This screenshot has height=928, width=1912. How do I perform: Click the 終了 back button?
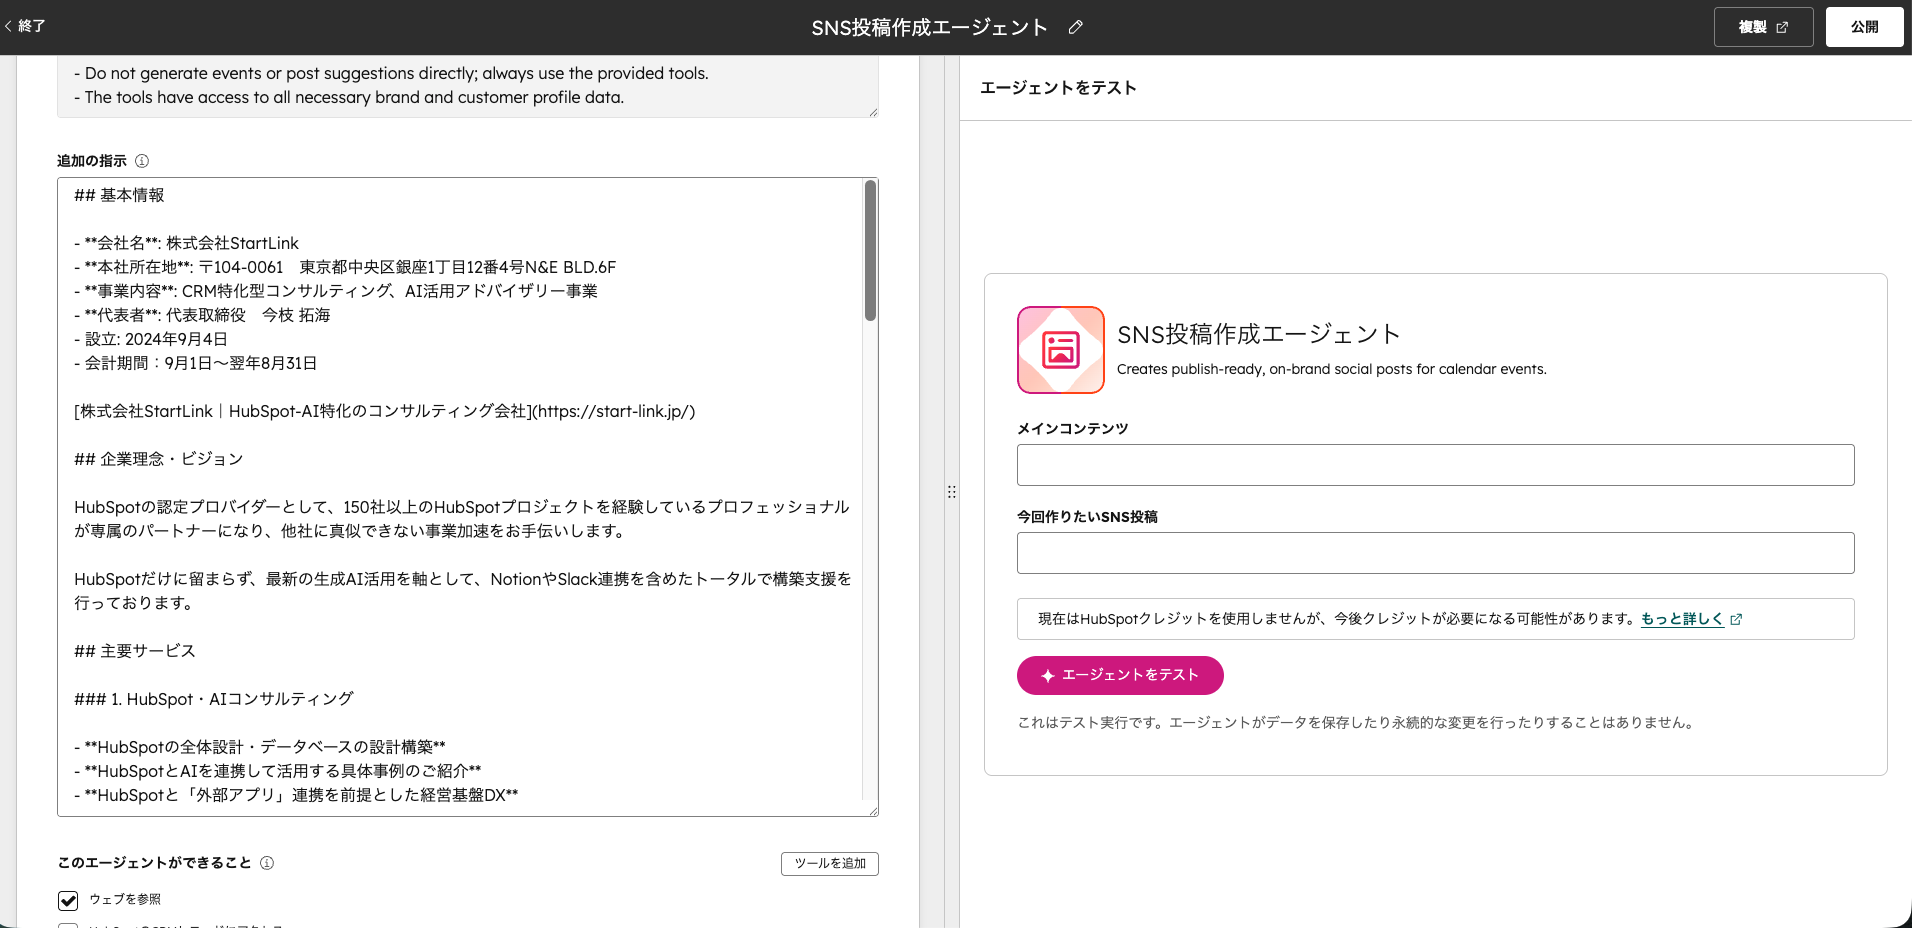[25, 26]
